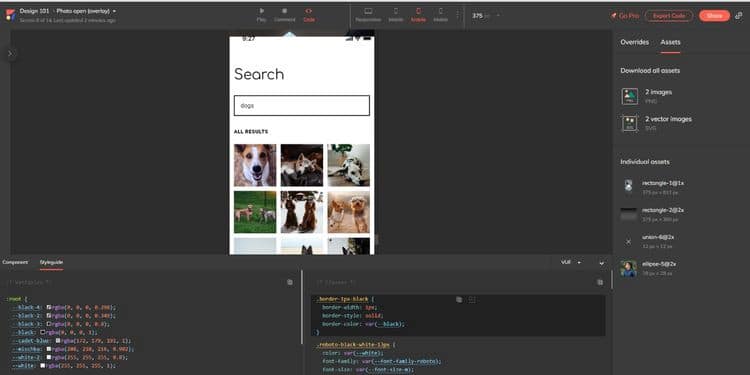Collapse the code panel chevron
Viewport: 750px width, 375px height.
coord(601,263)
